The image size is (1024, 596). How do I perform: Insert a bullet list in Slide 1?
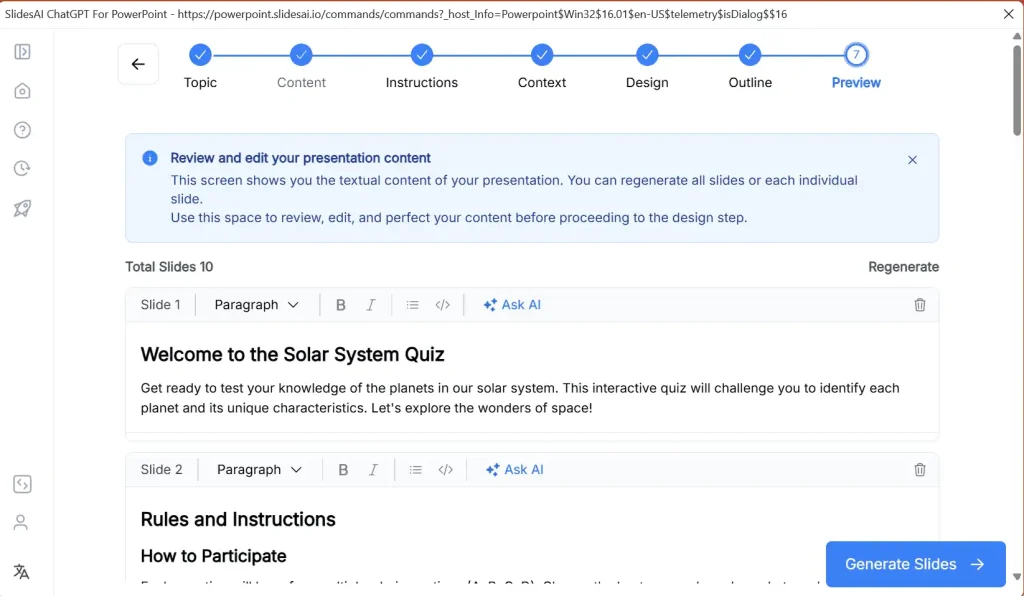pos(413,304)
